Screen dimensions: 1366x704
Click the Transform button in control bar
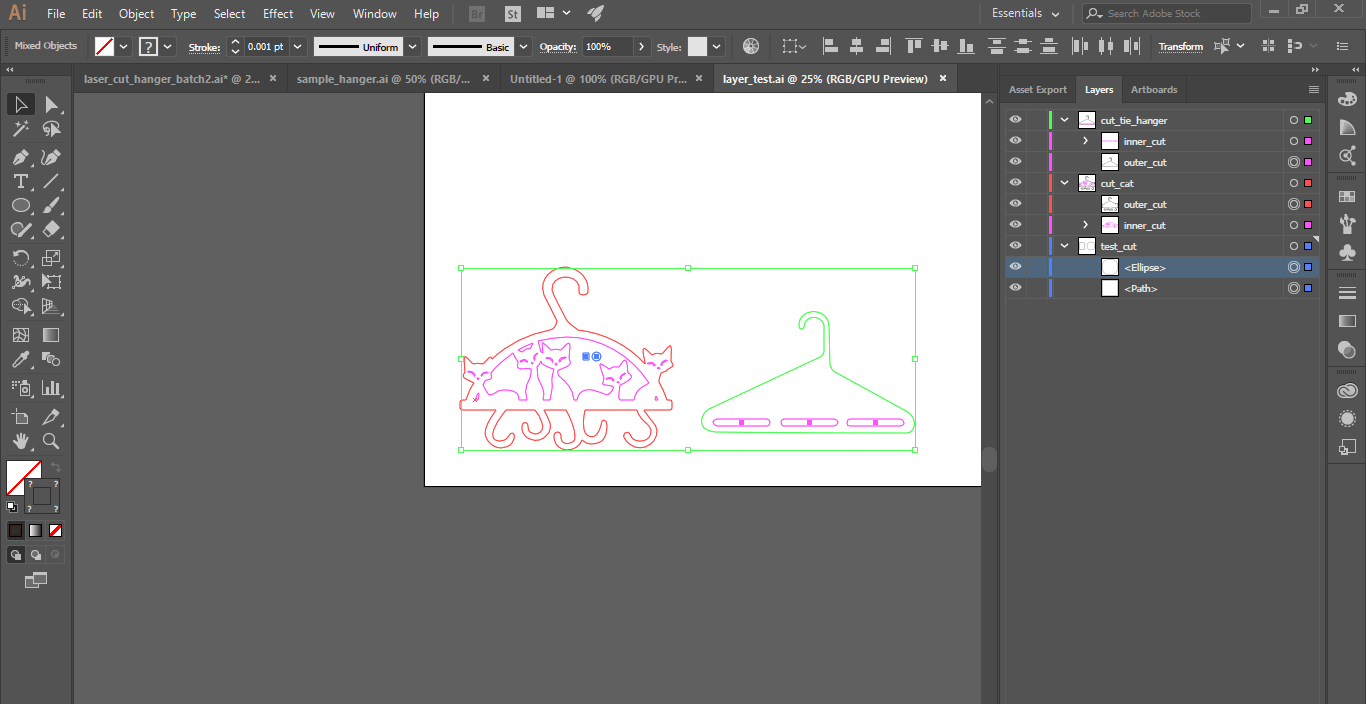pos(1180,46)
